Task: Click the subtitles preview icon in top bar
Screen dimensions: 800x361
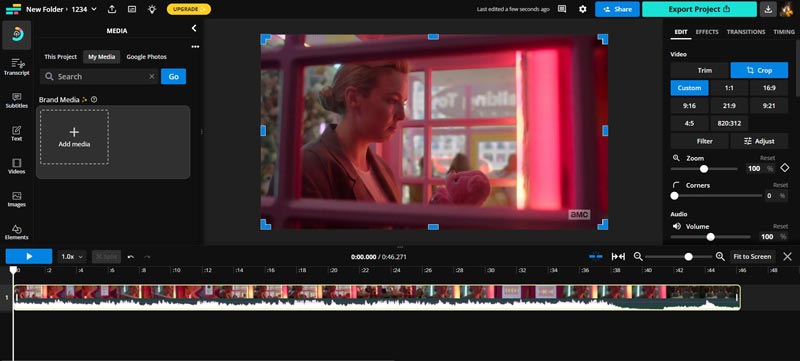Action: tap(132, 9)
